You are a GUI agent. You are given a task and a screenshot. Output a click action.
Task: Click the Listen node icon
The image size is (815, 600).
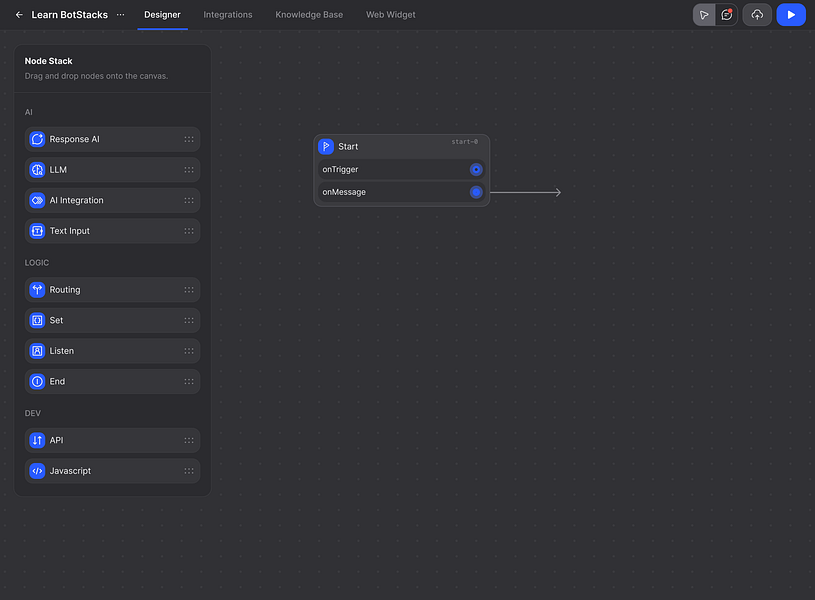coord(37,351)
